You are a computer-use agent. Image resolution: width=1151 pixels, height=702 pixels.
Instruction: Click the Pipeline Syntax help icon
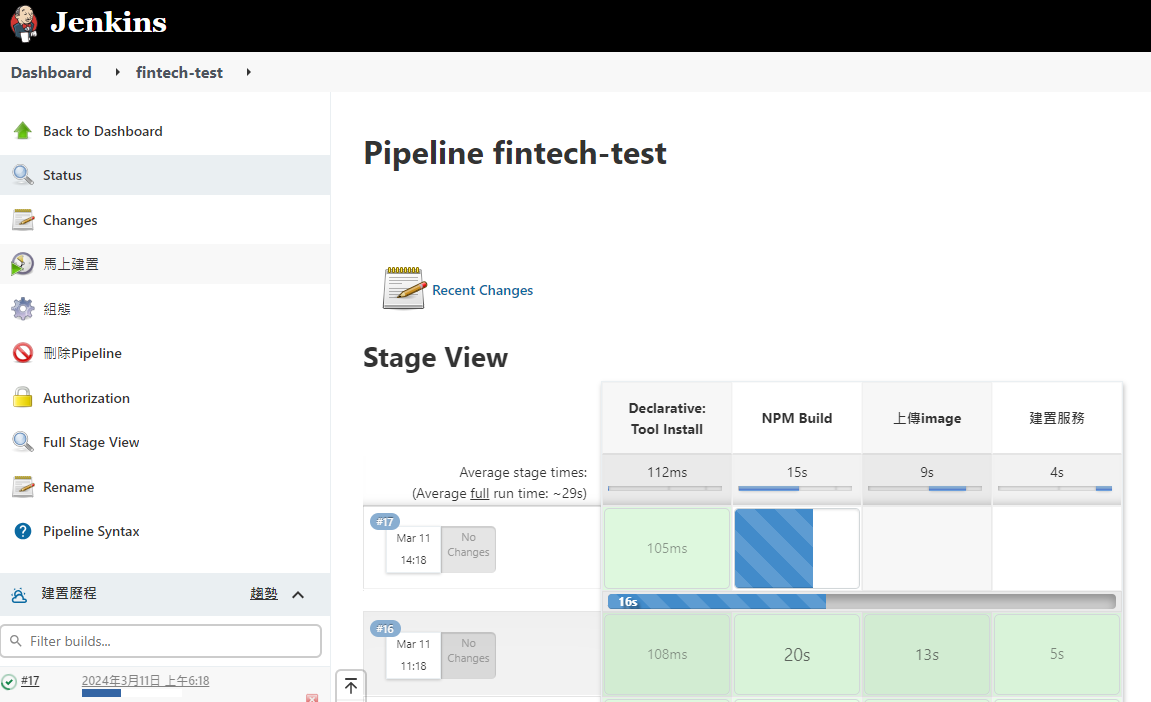click(23, 531)
